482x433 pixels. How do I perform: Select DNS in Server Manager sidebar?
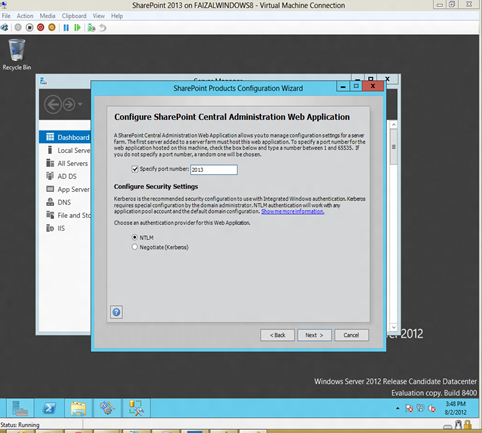point(65,202)
